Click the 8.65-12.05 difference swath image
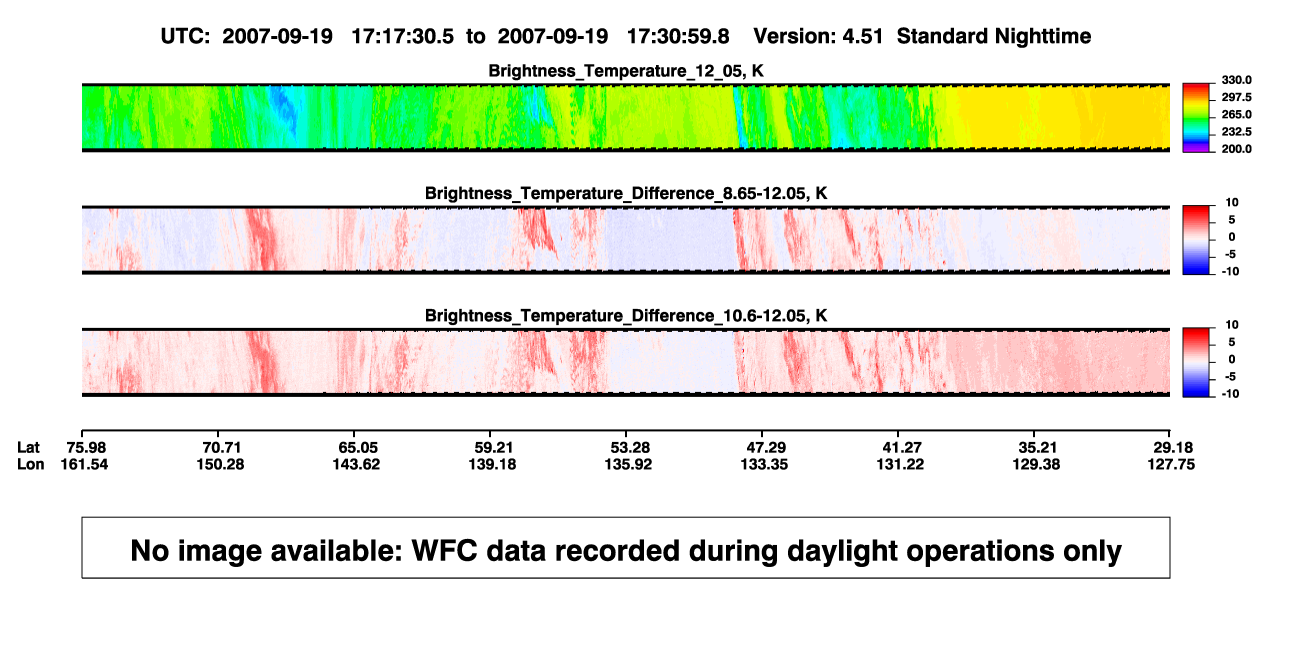1300x667 pixels. (626, 240)
